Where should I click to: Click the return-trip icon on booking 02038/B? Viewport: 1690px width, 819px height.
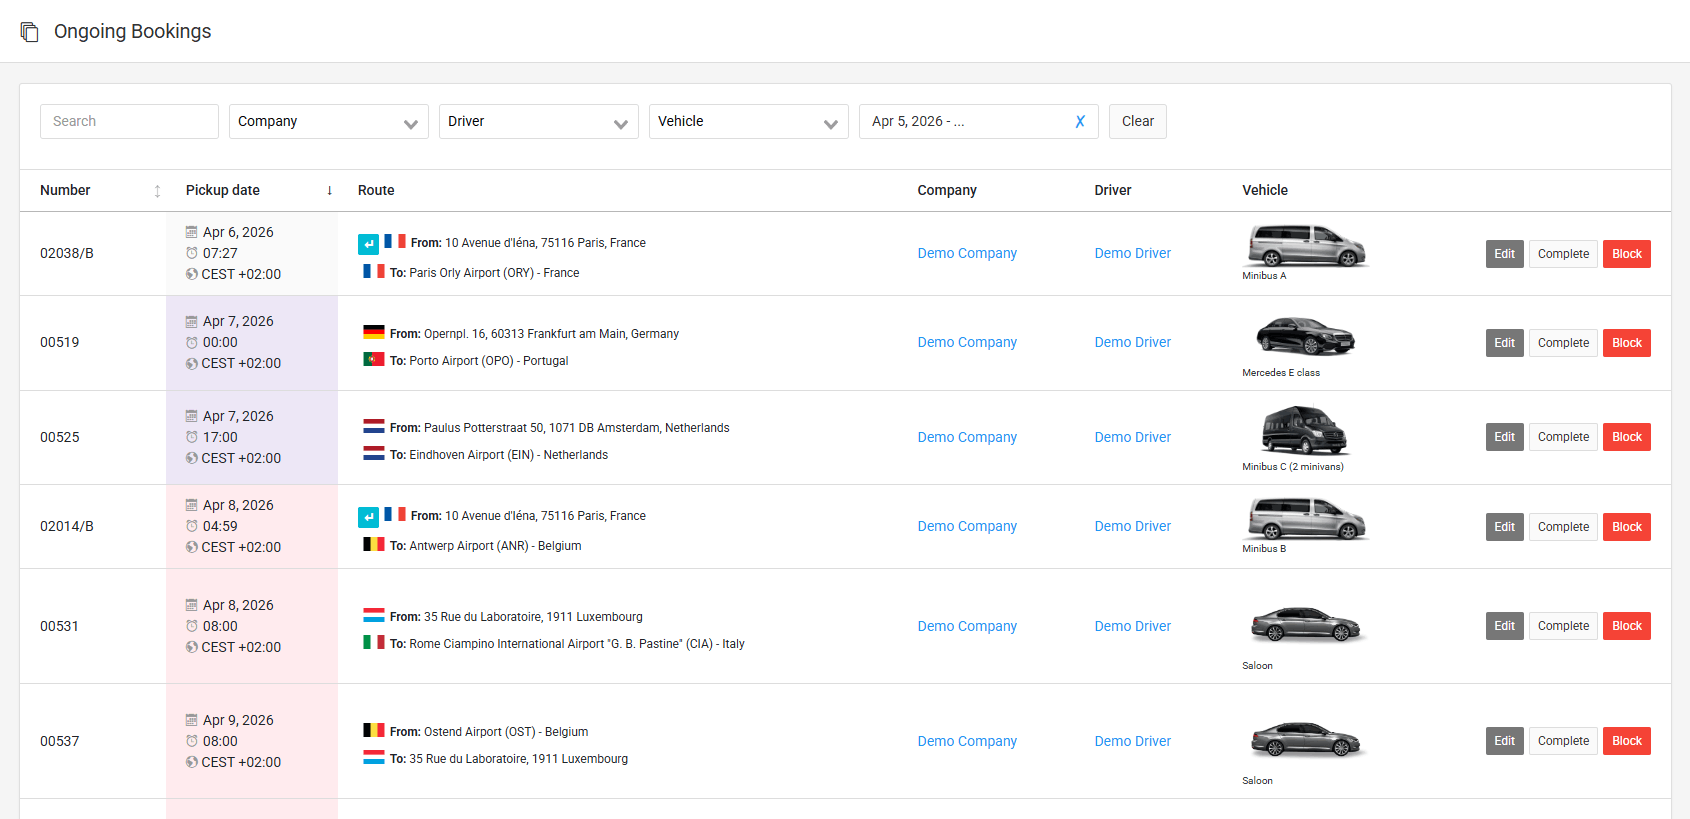[368, 244]
